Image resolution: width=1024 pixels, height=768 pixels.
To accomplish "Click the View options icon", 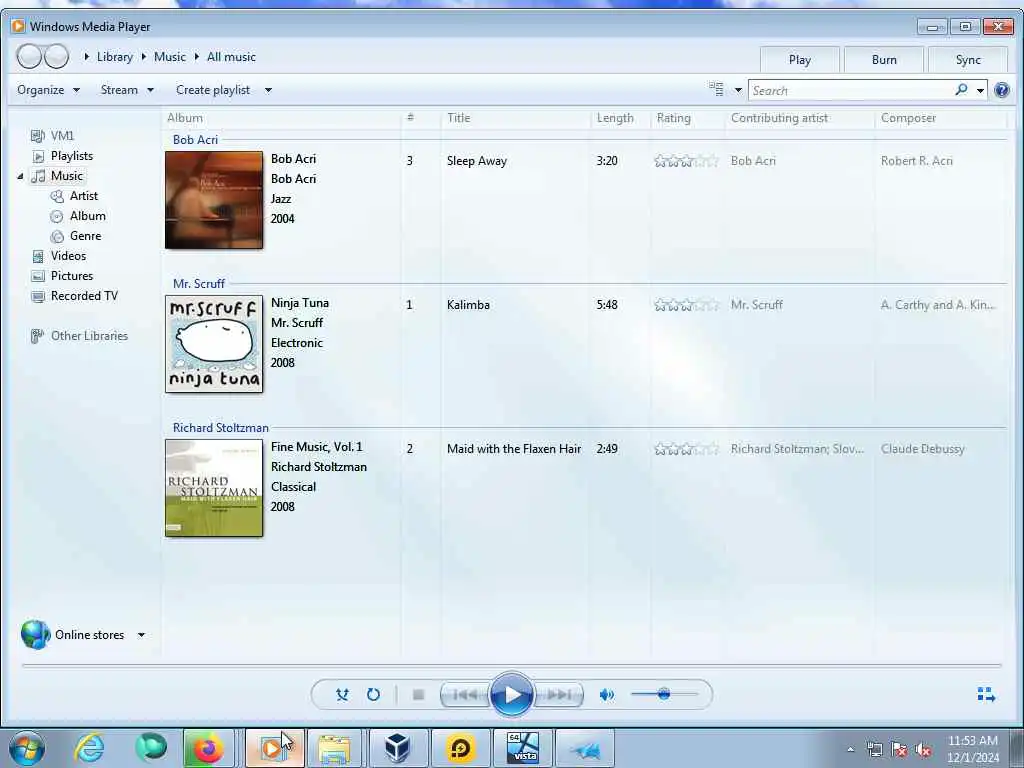I will tap(716, 89).
